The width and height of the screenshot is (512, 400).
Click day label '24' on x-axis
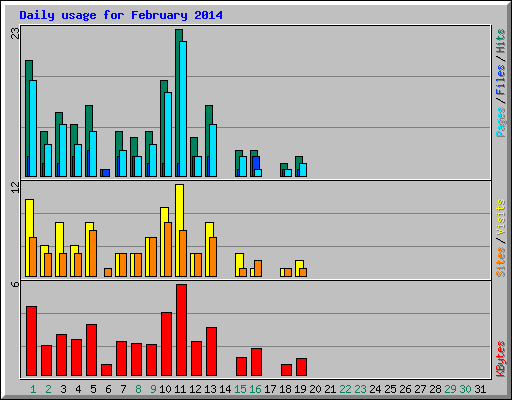click(375, 389)
